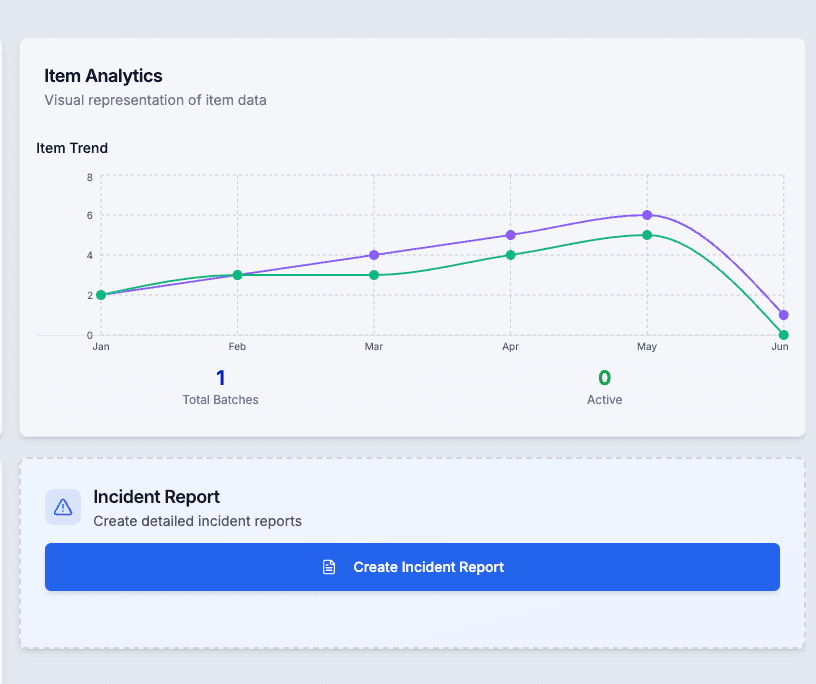Click the Create Incident Report button
Screen dimensions: 816x684
tap(412, 567)
